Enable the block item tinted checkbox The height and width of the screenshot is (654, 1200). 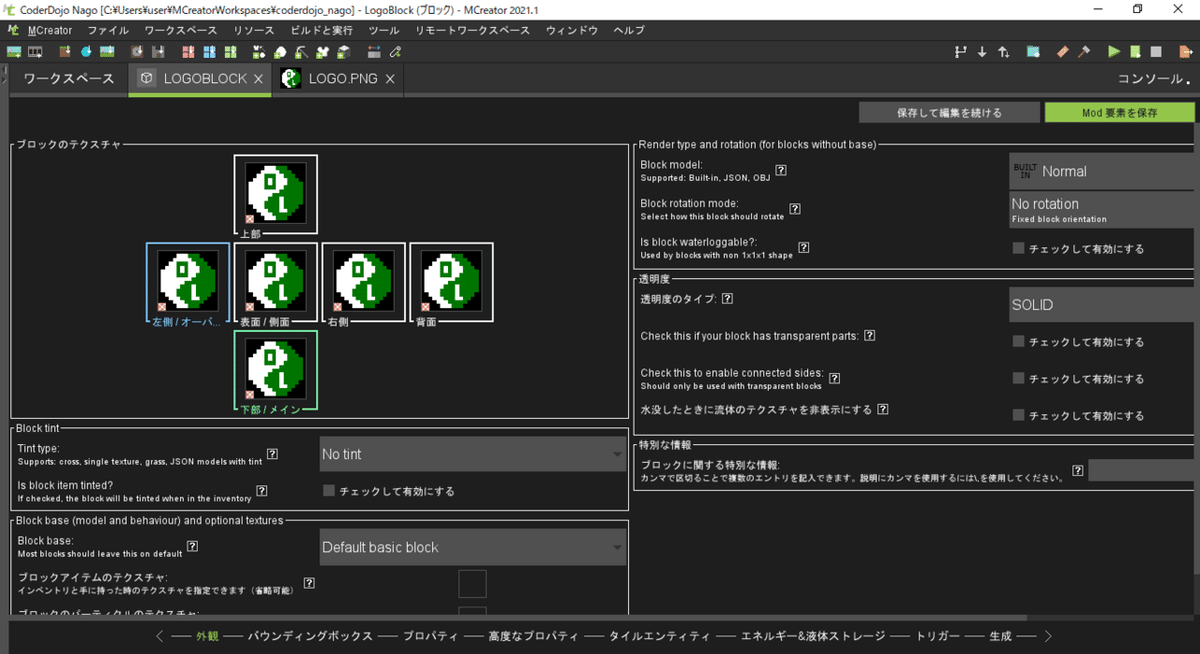pyautogui.click(x=328, y=490)
